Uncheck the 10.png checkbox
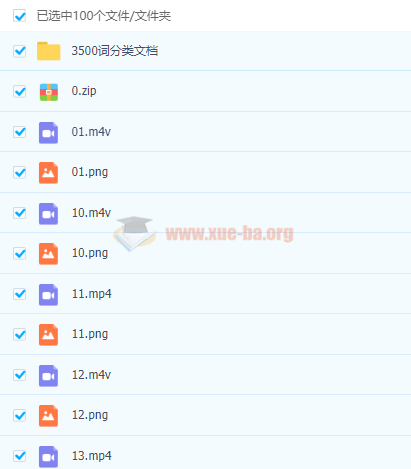Viewport: 411px width, 469px height. [20, 253]
